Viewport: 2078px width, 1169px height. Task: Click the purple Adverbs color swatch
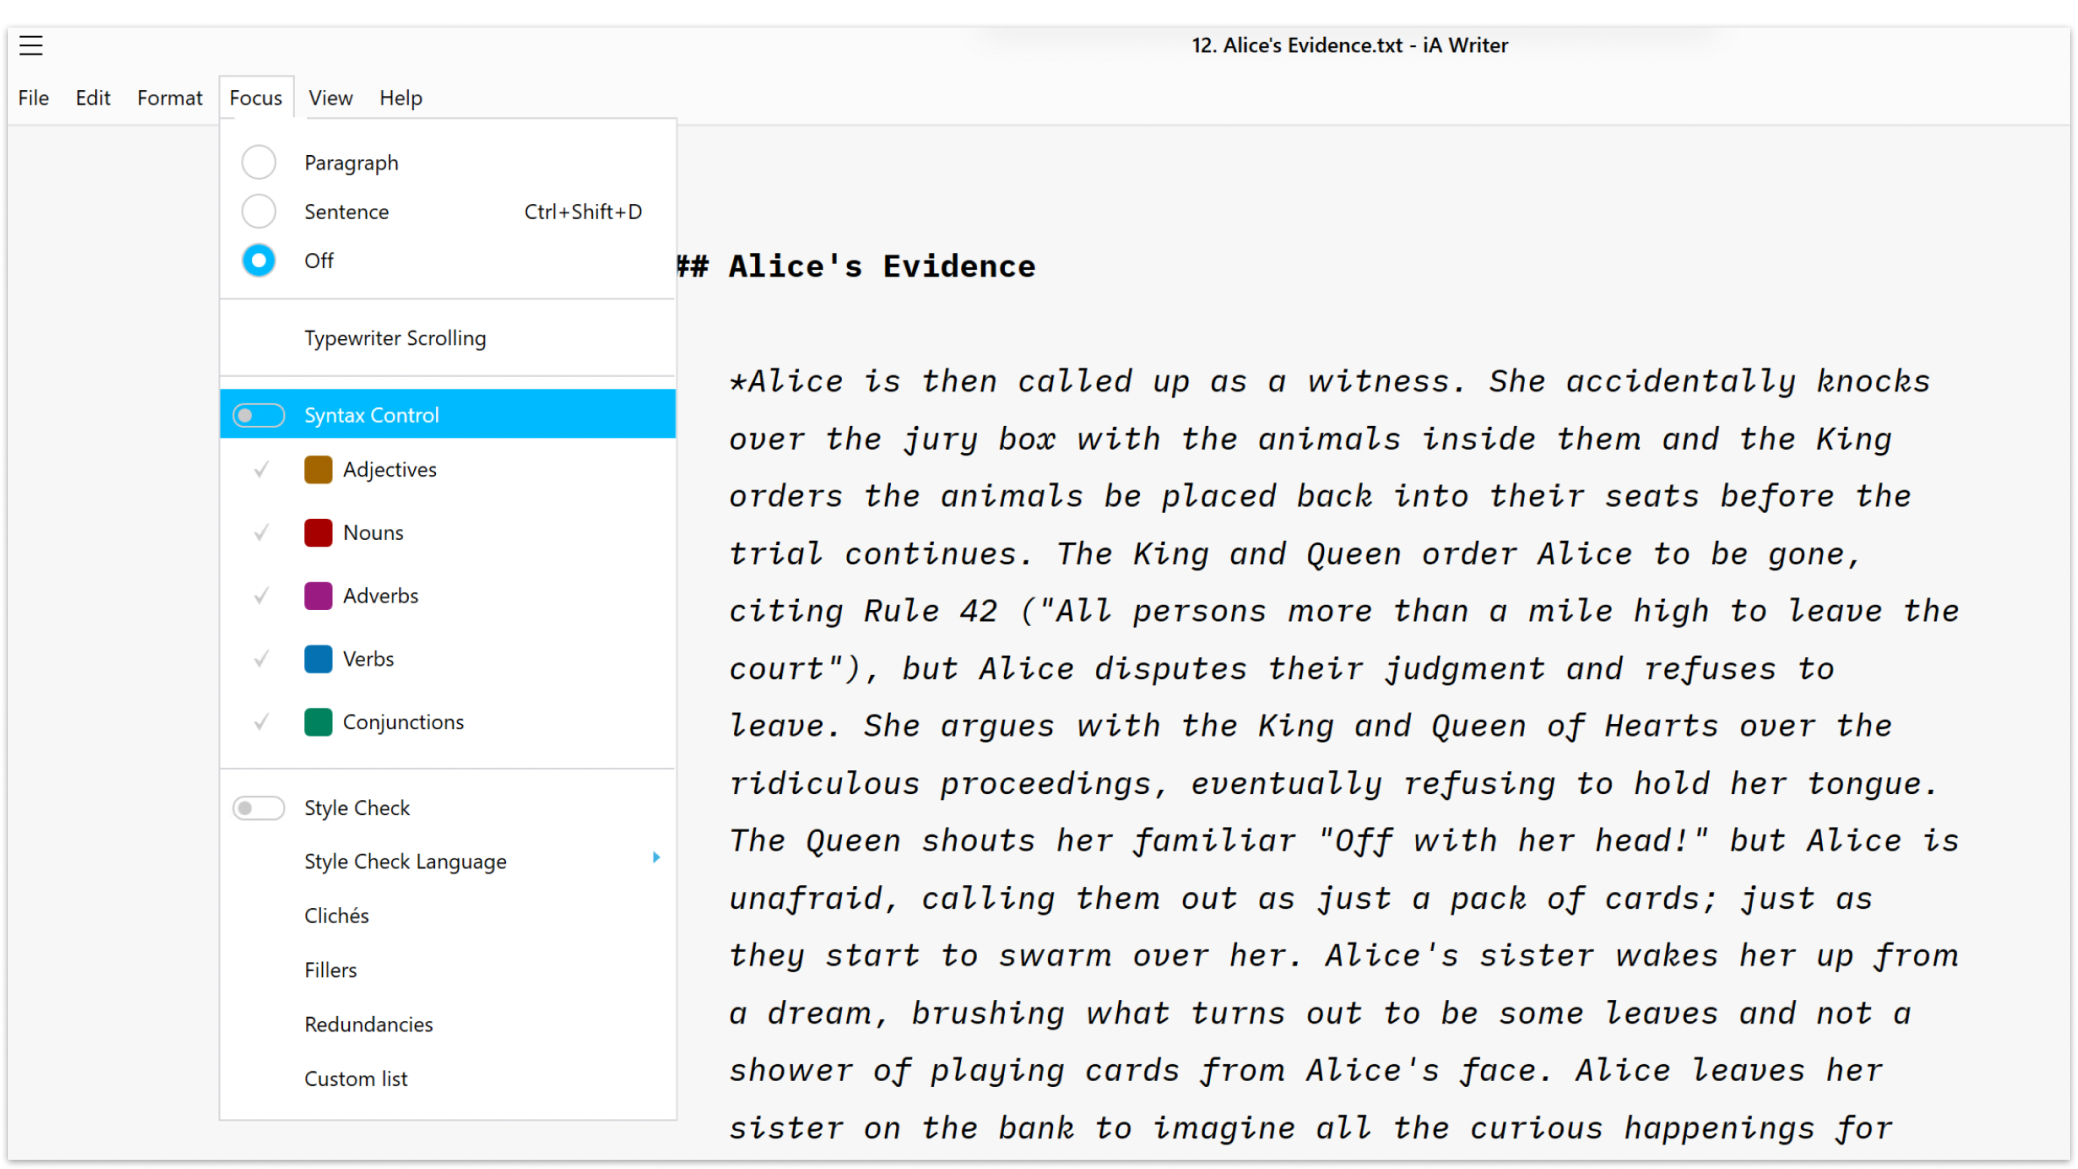click(x=318, y=595)
